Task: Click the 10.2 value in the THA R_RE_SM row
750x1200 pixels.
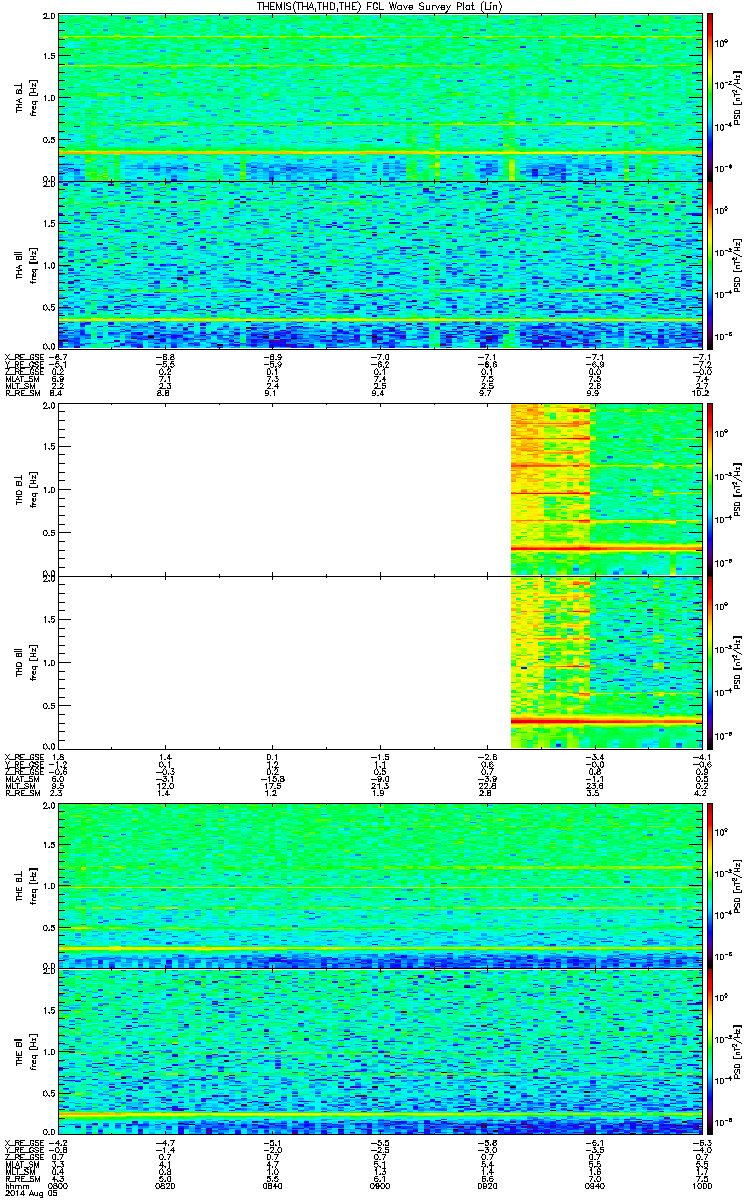Action: pyautogui.click(x=703, y=394)
